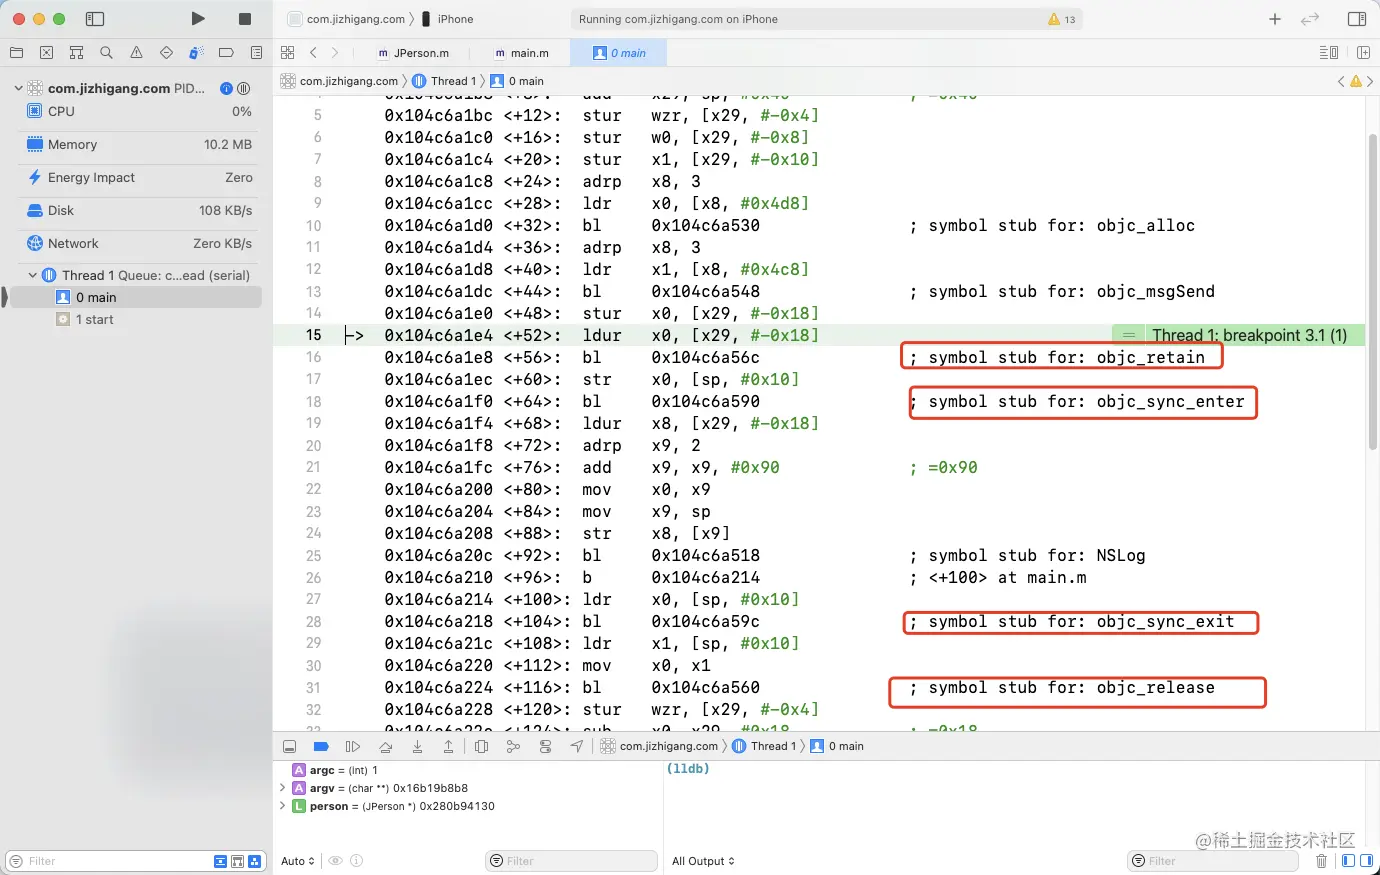Click Thread 1 in the editor jump bar
This screenshot has width=1380, height=875.
445,81
